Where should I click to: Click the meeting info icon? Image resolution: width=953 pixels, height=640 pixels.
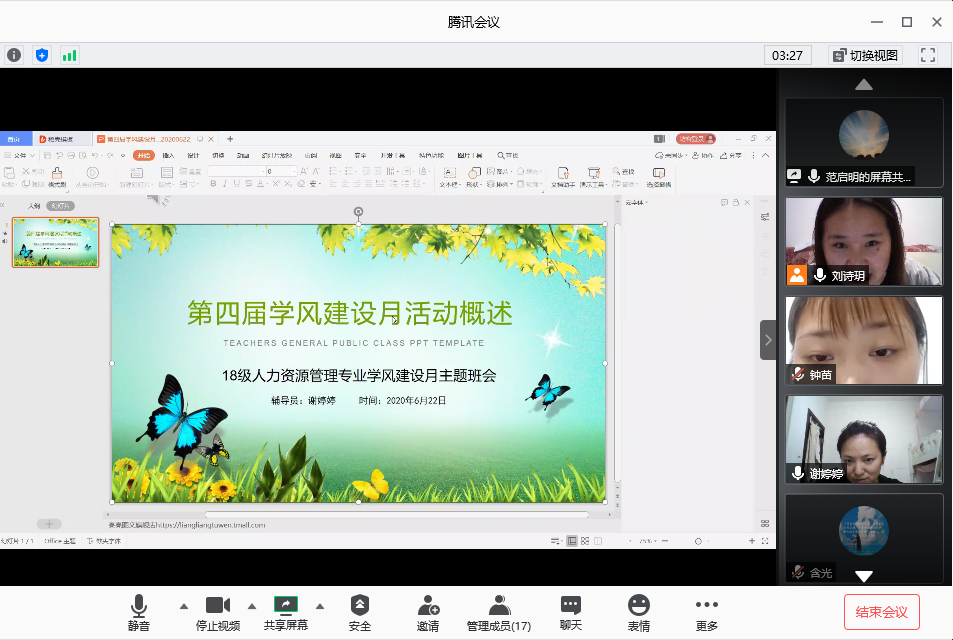(14, 55)
